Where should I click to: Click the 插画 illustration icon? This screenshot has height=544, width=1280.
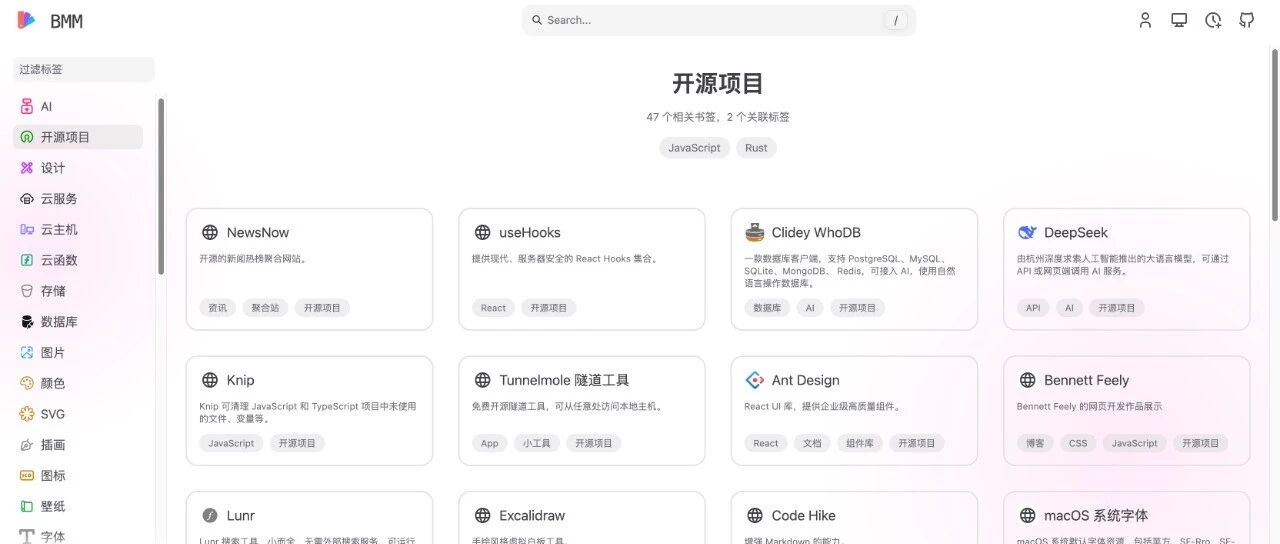coord(27,445)
